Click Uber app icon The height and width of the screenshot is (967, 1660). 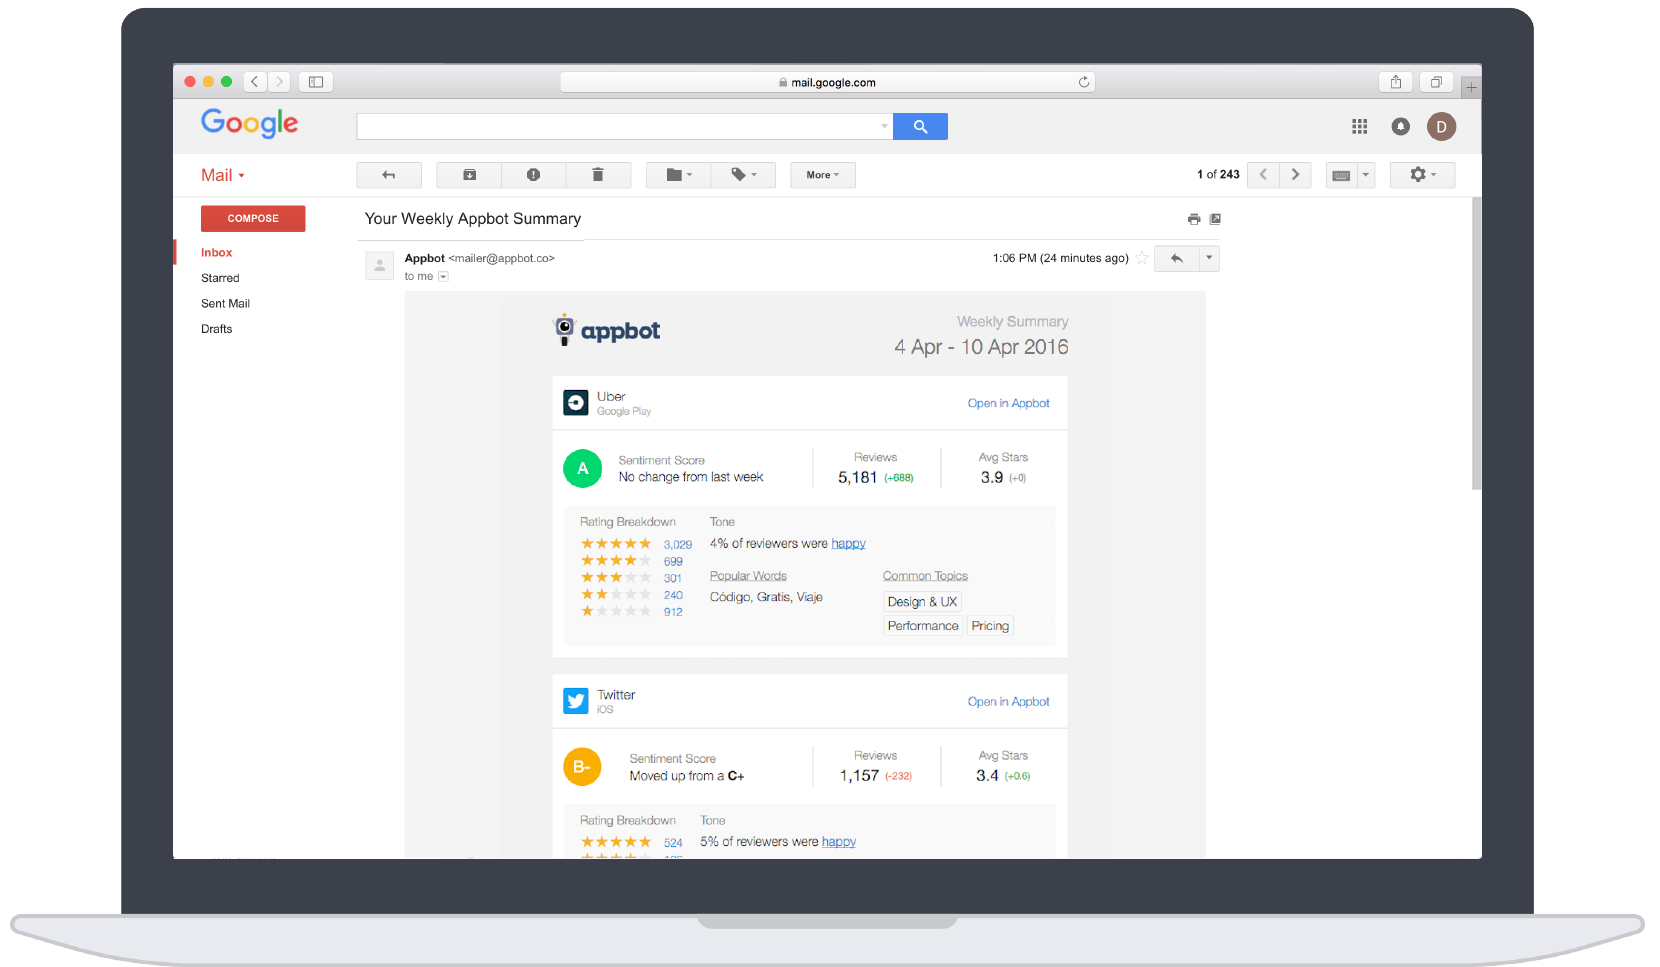[x=576, y=403]
